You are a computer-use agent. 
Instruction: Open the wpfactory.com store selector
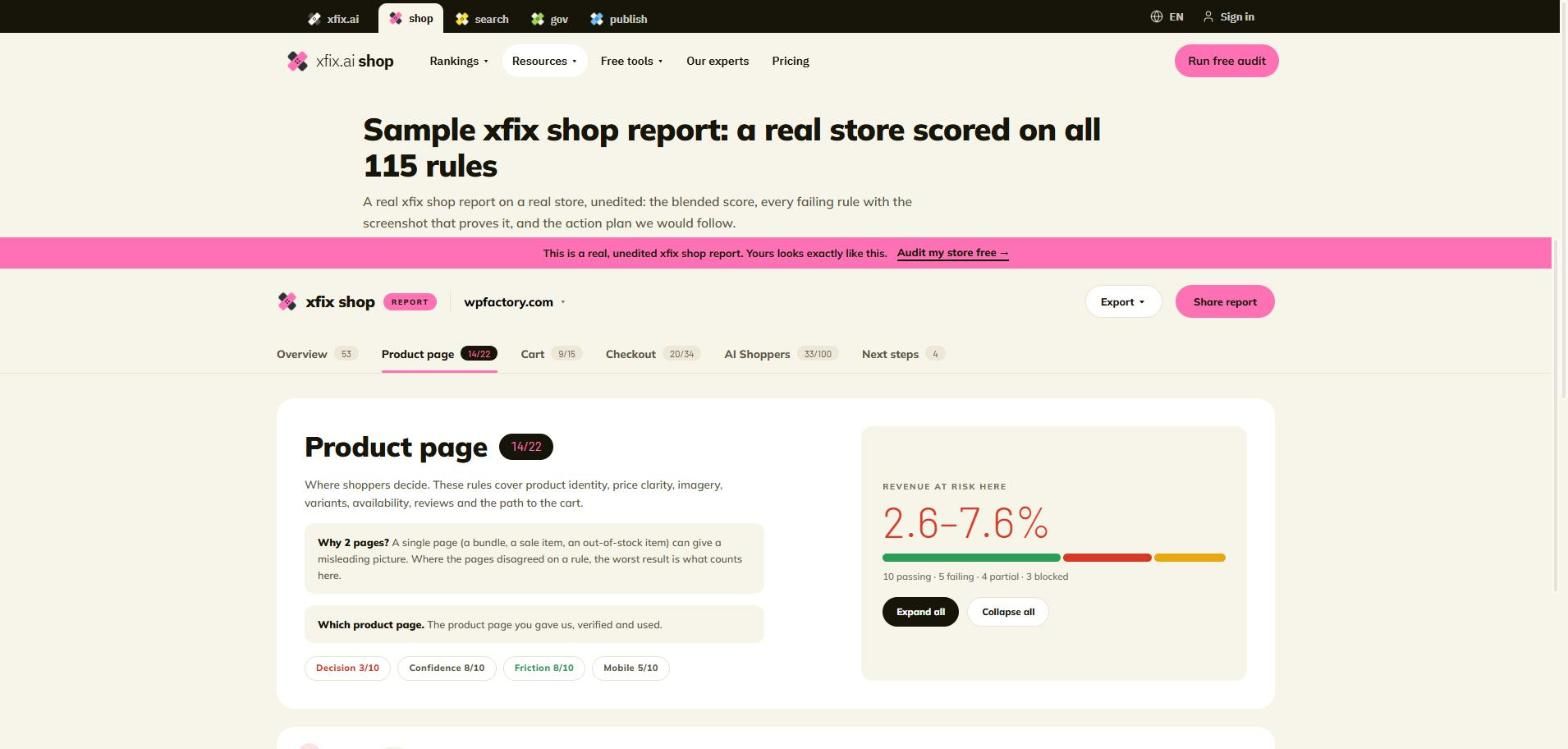[515, 302]
